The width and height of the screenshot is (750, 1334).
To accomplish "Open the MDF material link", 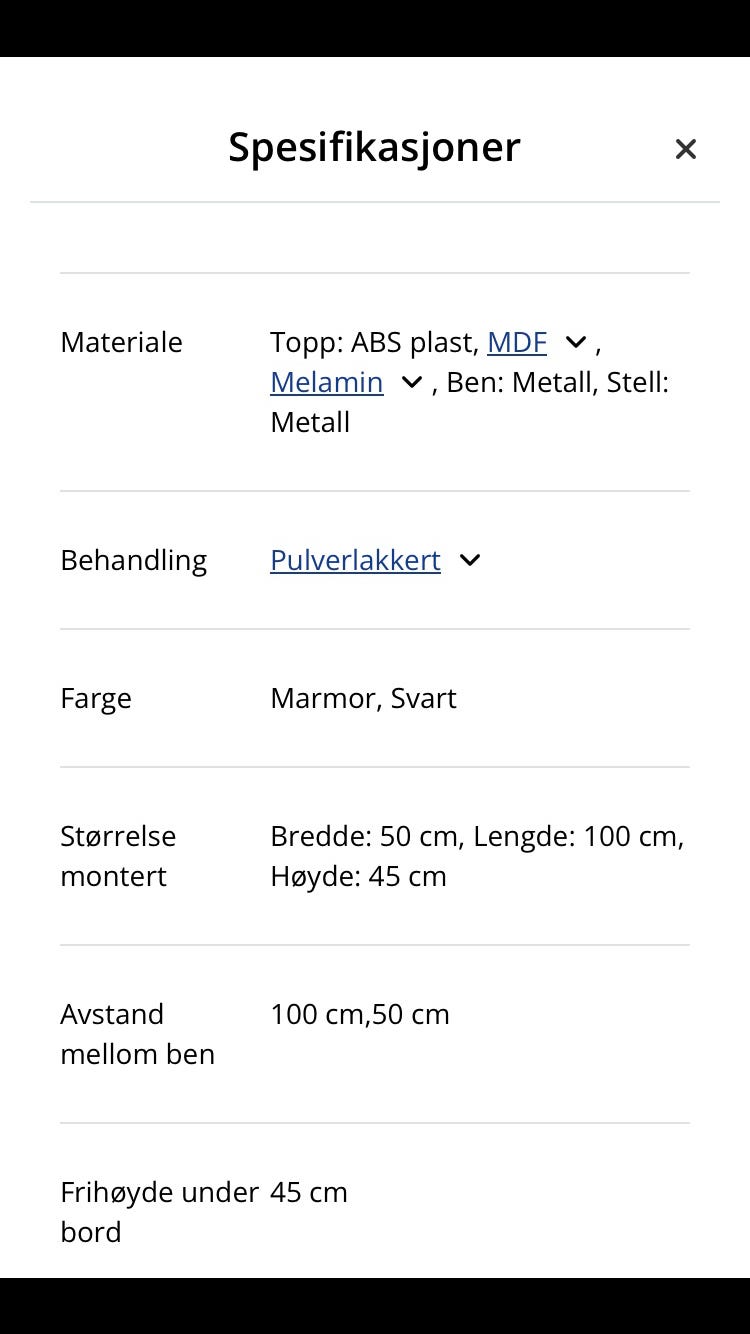I will [x=516, y=343].
